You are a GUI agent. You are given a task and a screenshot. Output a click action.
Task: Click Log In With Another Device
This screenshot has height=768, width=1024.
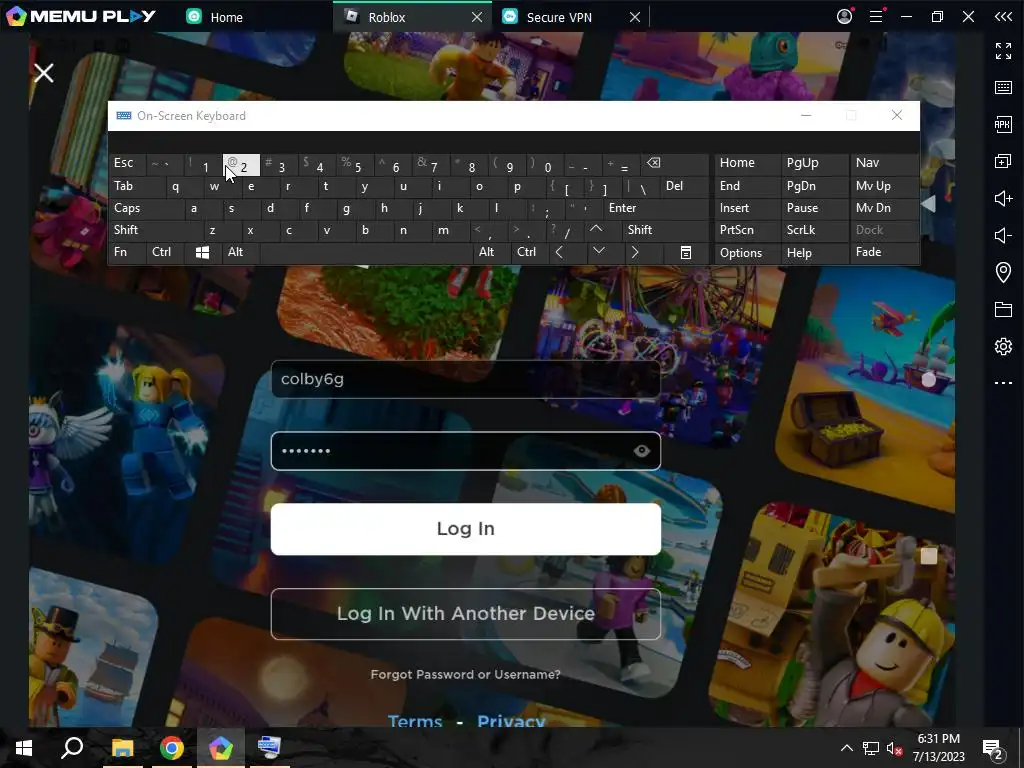466,614
